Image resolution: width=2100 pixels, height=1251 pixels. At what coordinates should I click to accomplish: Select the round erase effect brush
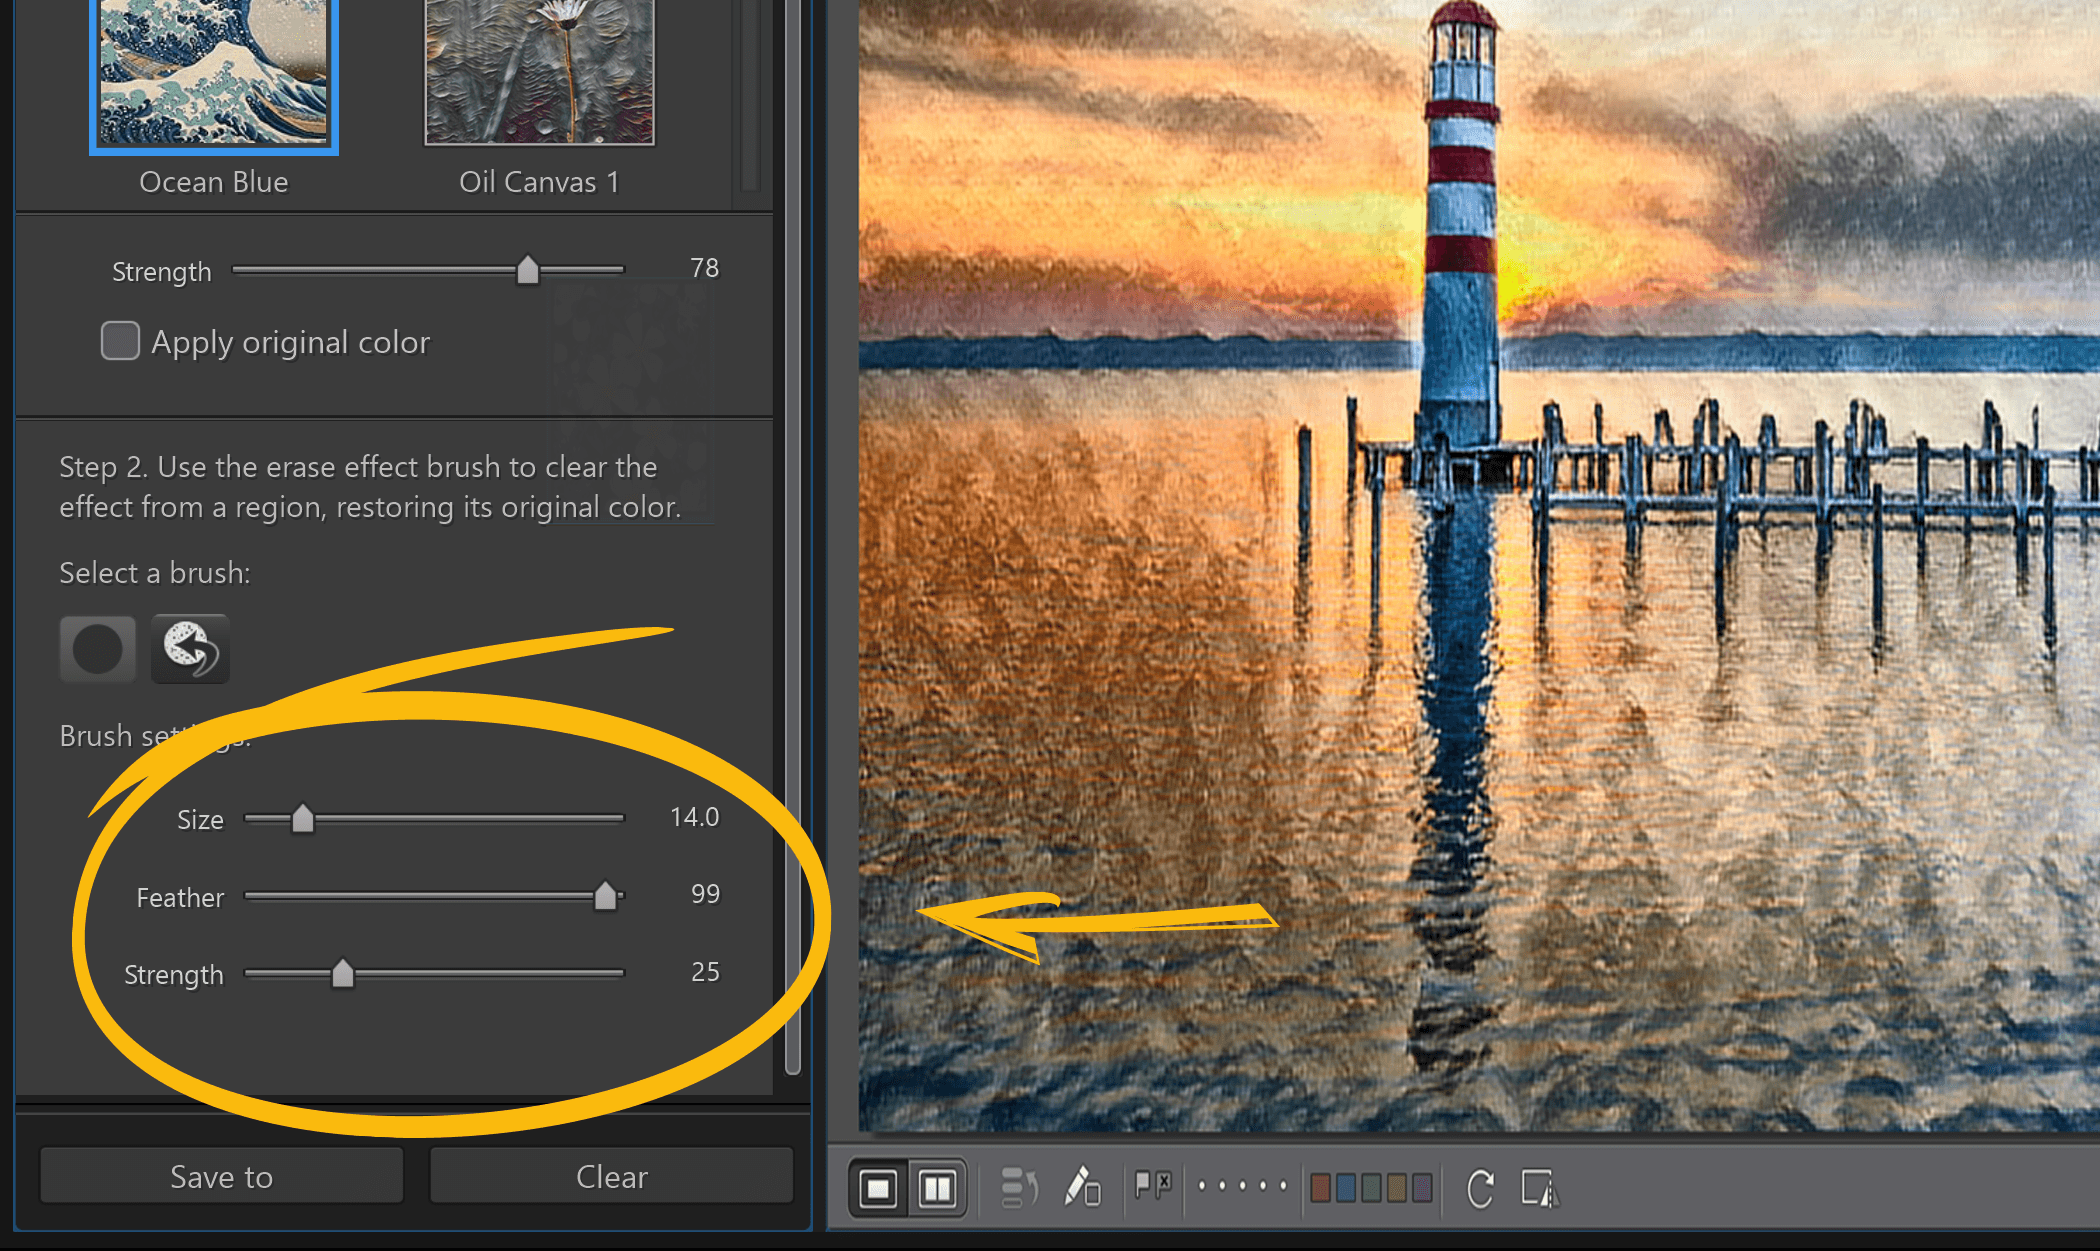point(97,648)
